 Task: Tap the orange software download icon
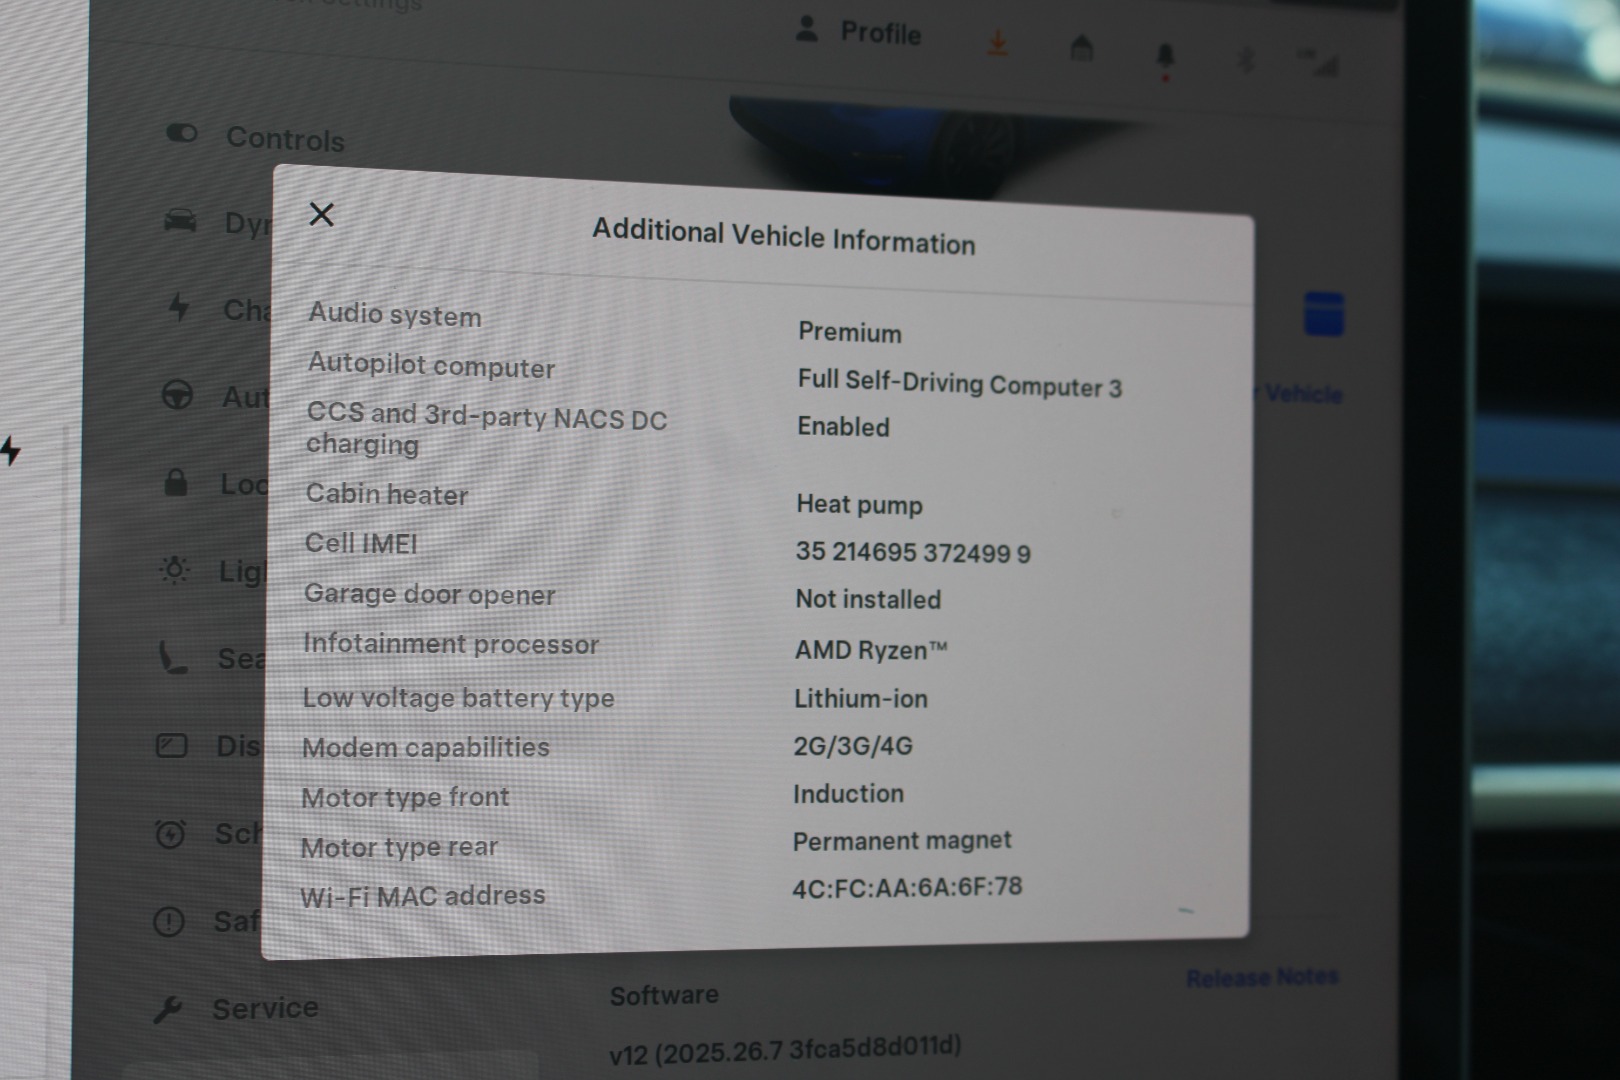[997, 43]
